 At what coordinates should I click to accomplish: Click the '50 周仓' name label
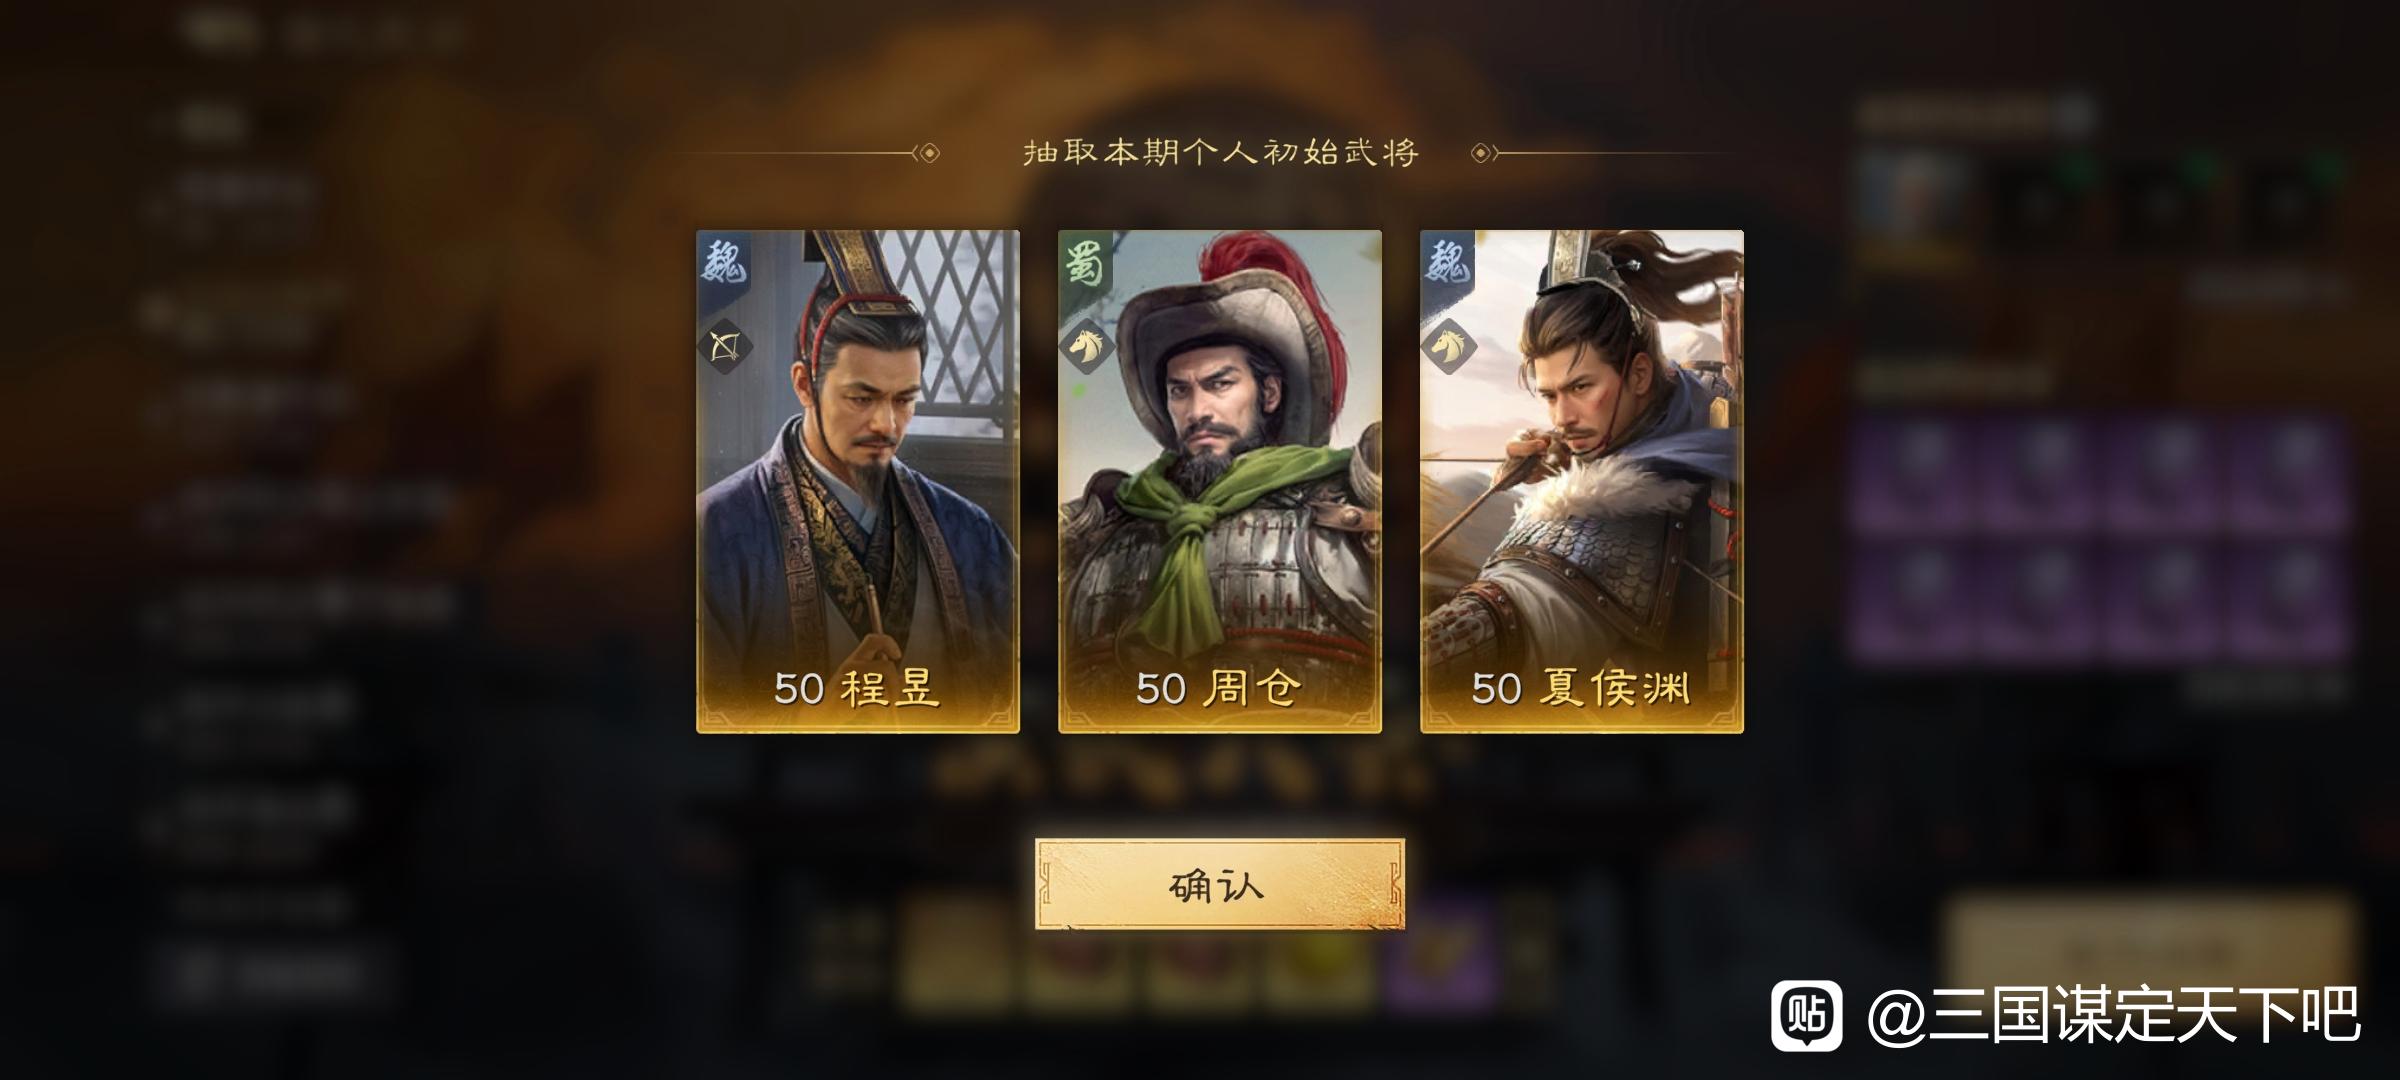pos(1219,688)
